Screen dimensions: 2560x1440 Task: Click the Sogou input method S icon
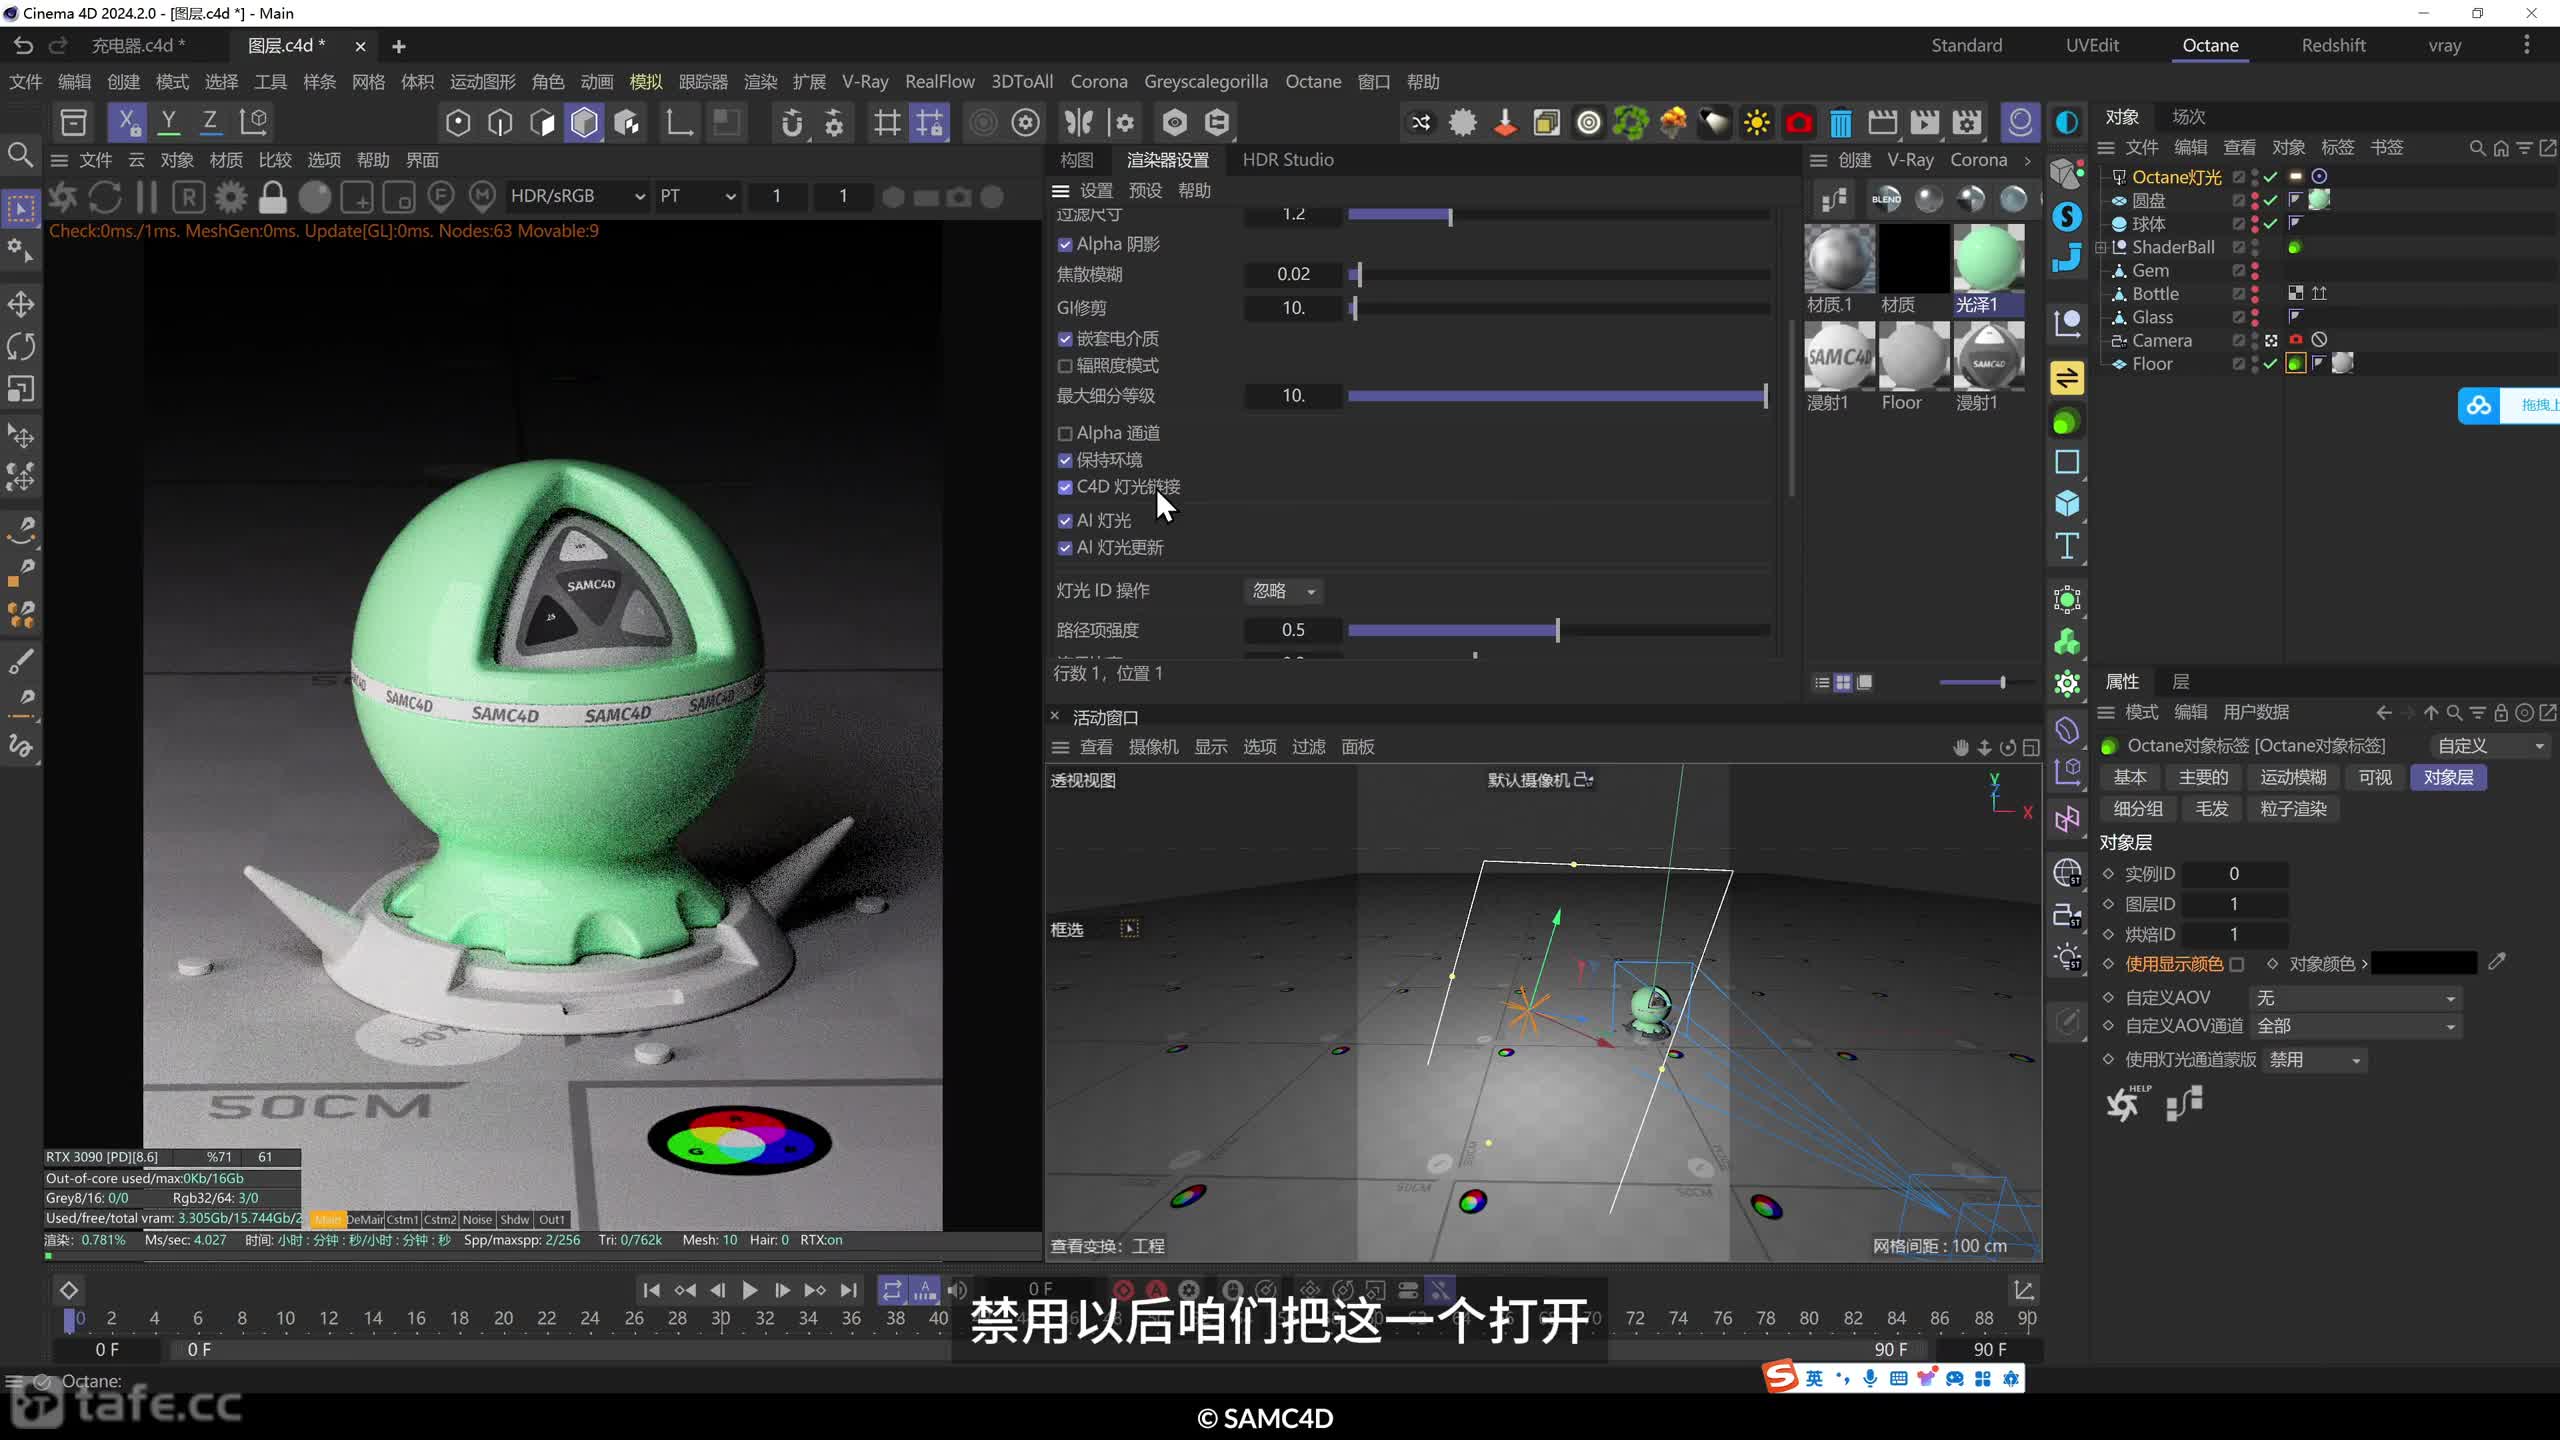click(1781, 1377)
